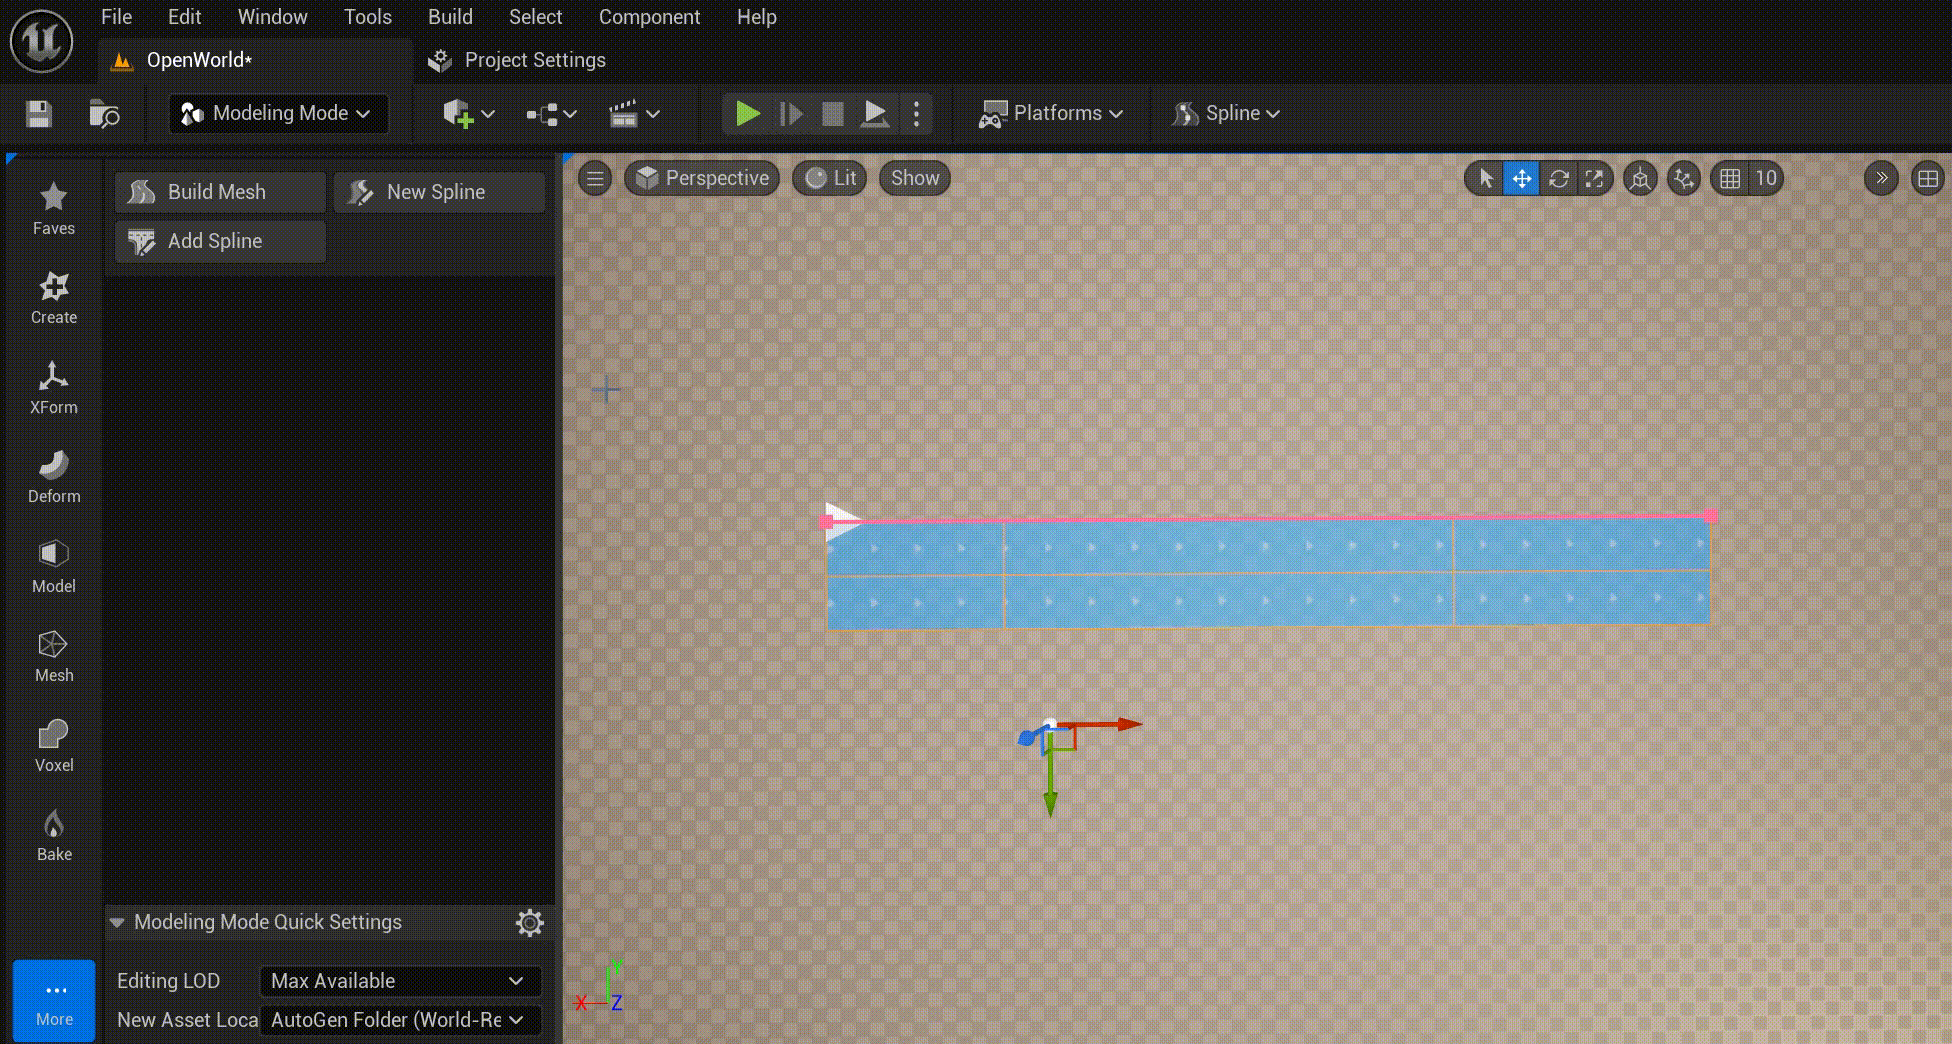Open the Perspective view mode menu
Viewport: 1952px width, 1044px height.
coord(702,179)
